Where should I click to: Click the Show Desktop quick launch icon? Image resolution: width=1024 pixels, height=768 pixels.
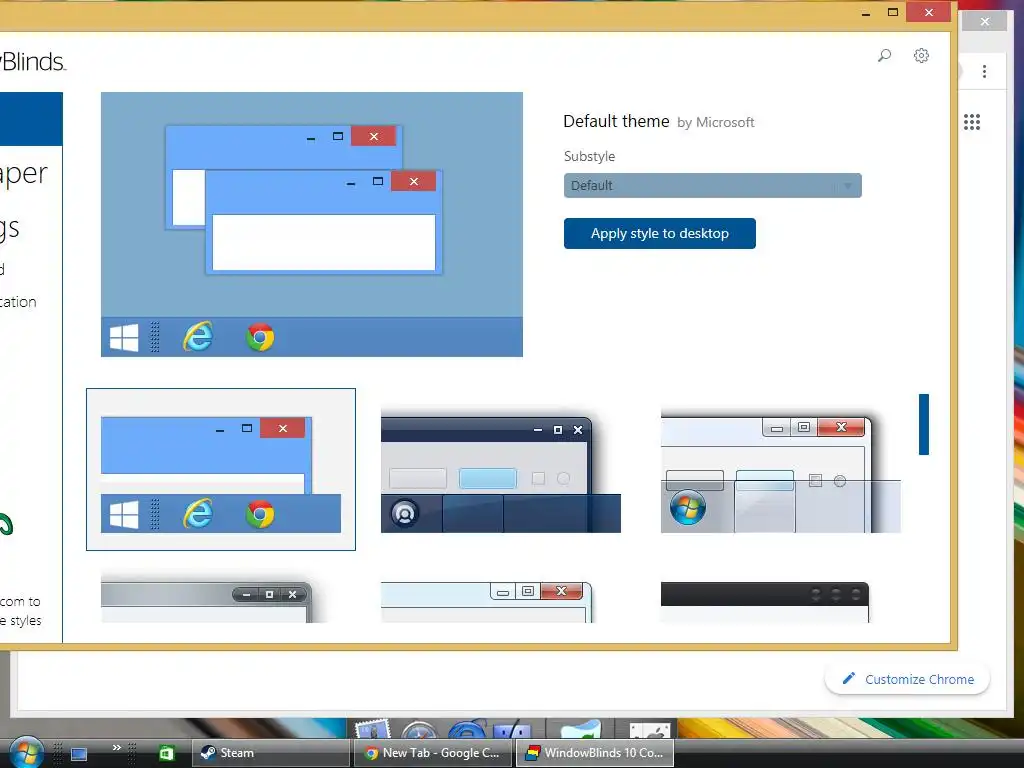click(x=79, y=754)
